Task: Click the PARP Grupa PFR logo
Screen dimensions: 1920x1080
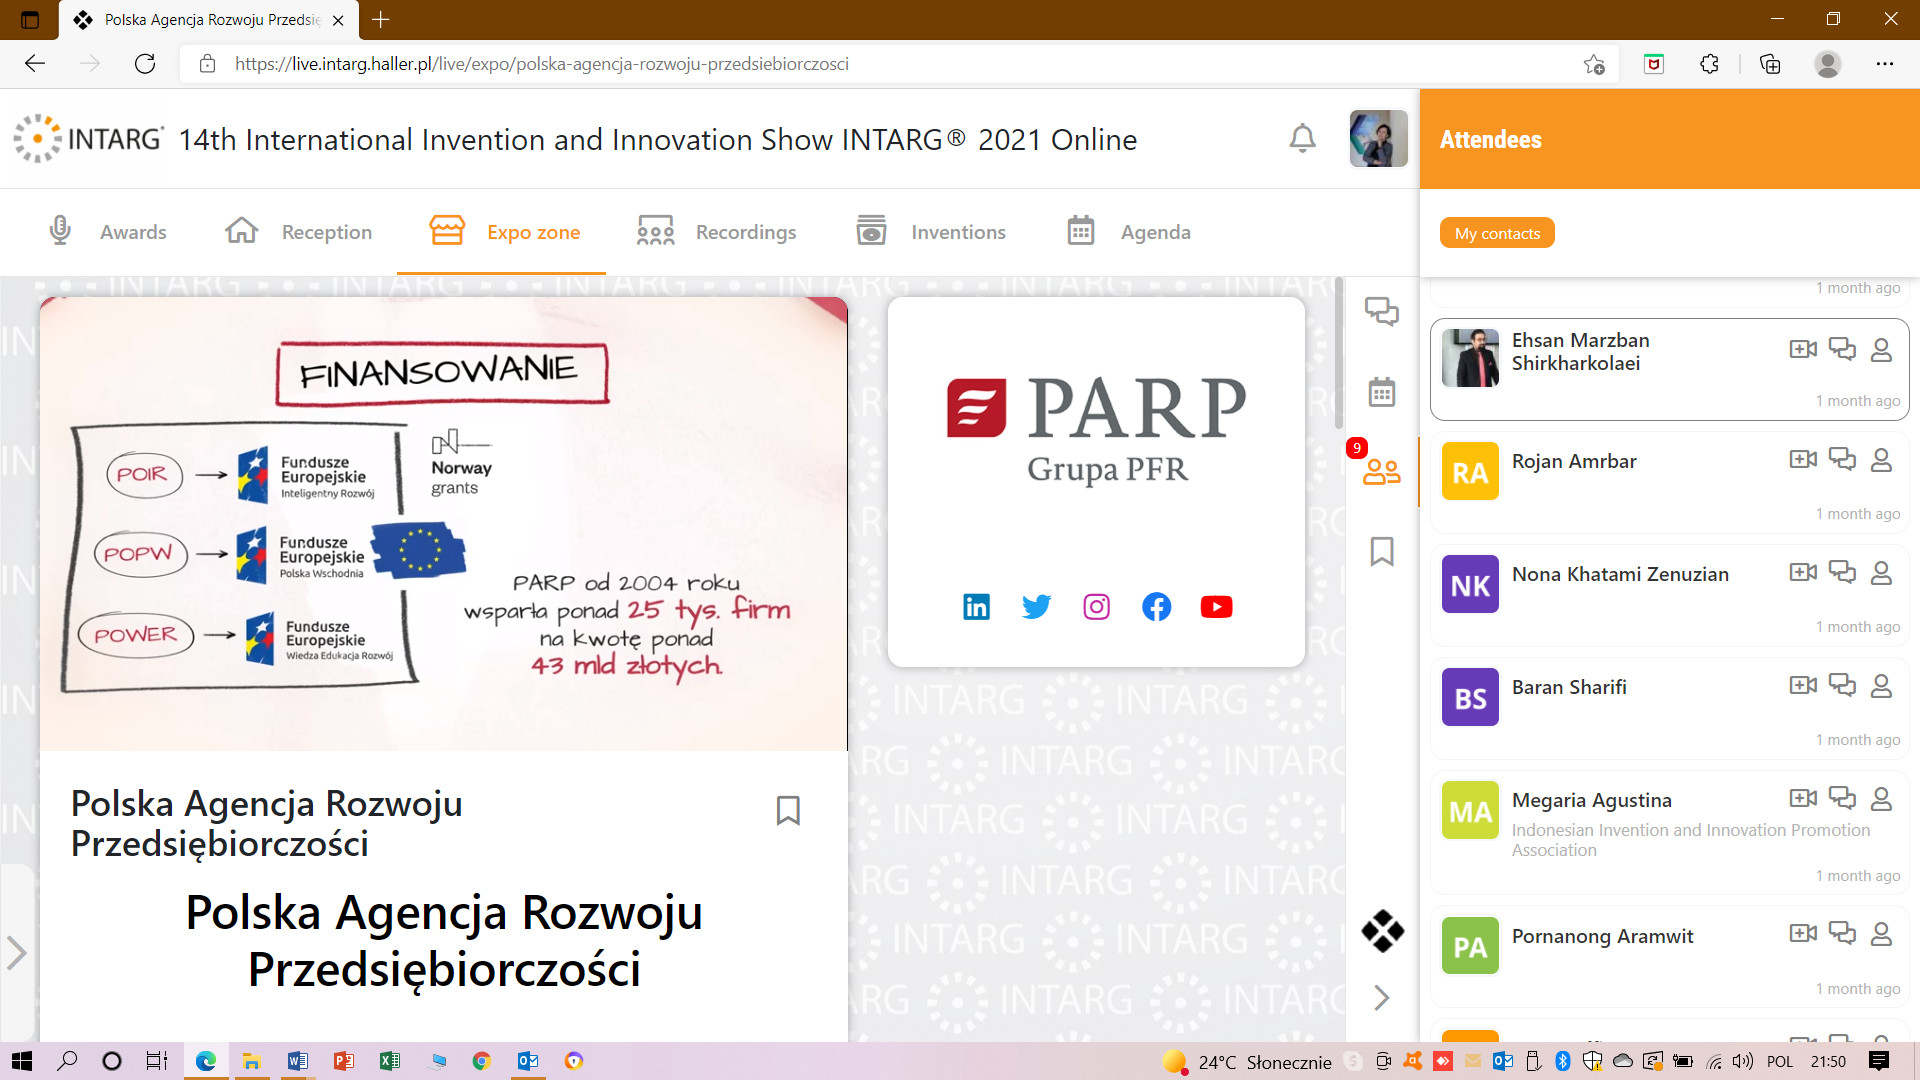Action: (x=1096, y=430)
